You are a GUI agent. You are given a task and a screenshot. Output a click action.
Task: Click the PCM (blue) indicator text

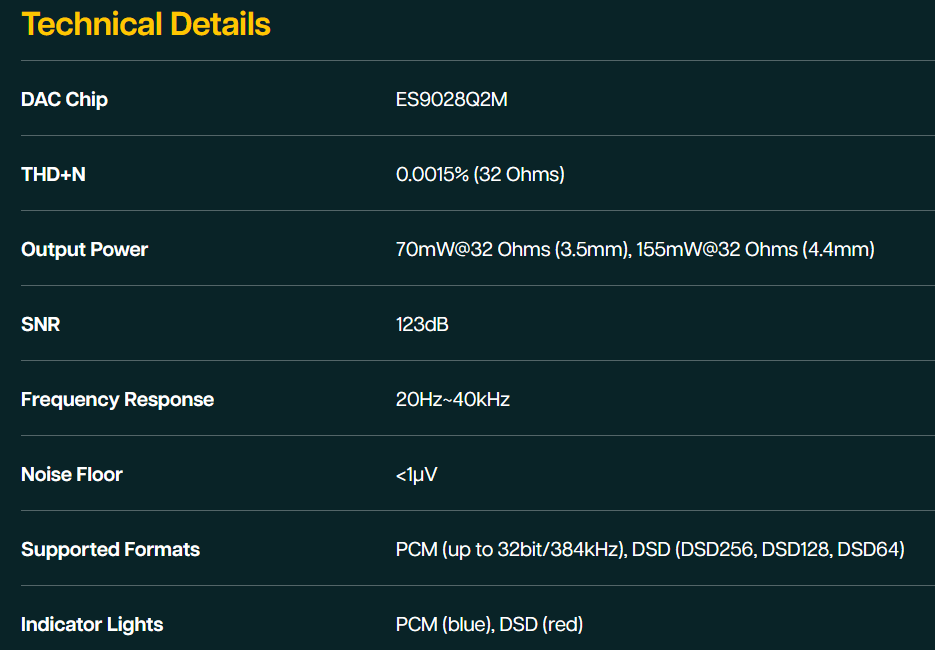(444, 625)
